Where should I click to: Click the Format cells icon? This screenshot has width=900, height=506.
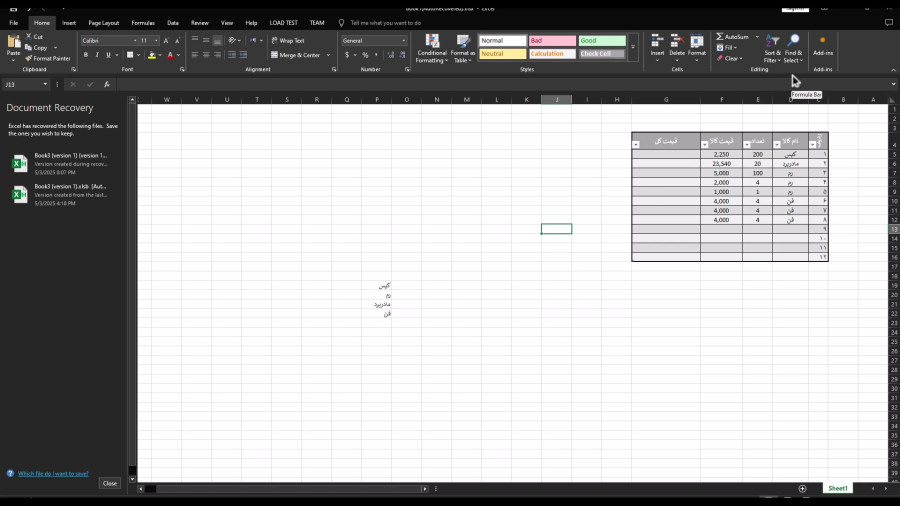tap(697, 41)
